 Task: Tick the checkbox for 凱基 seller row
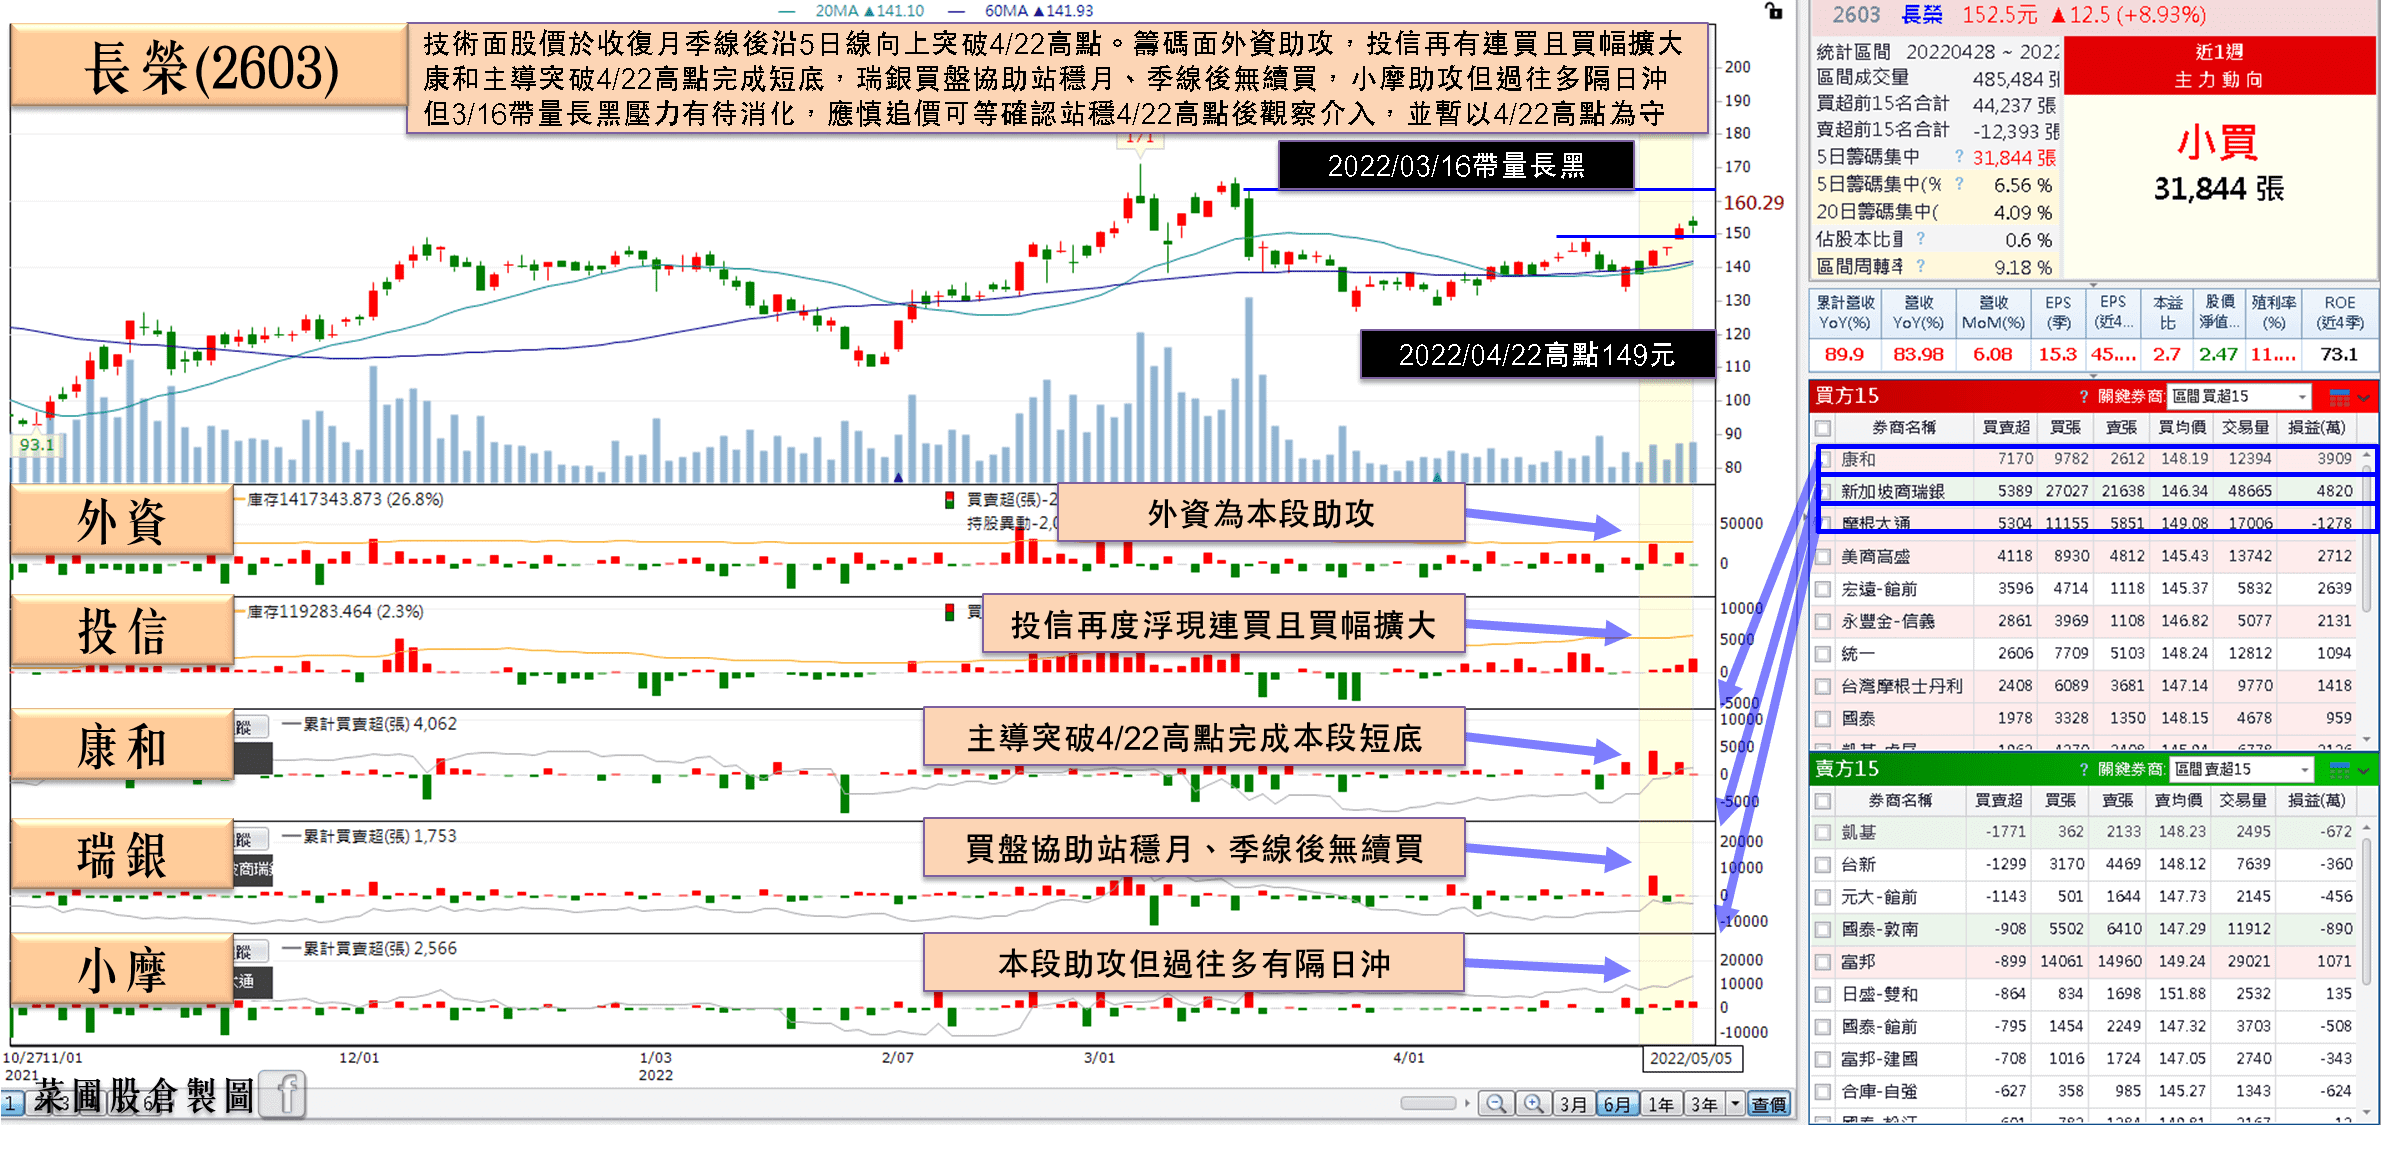coord(1825,832)
